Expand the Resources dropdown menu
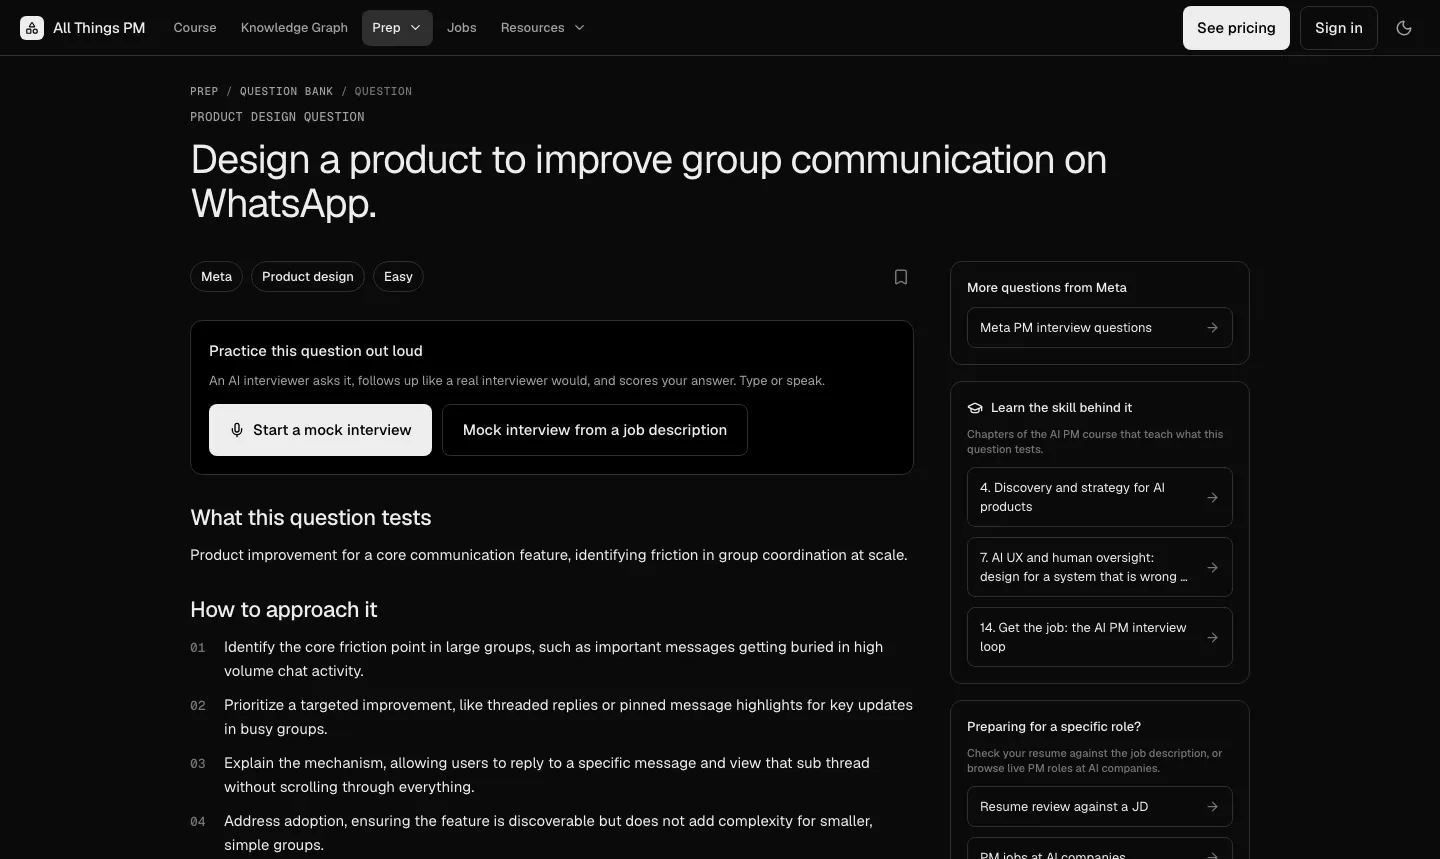Image resolution: width=1440 pixels, height=859 pixels. pyautogui.click(x=542, y=28)
